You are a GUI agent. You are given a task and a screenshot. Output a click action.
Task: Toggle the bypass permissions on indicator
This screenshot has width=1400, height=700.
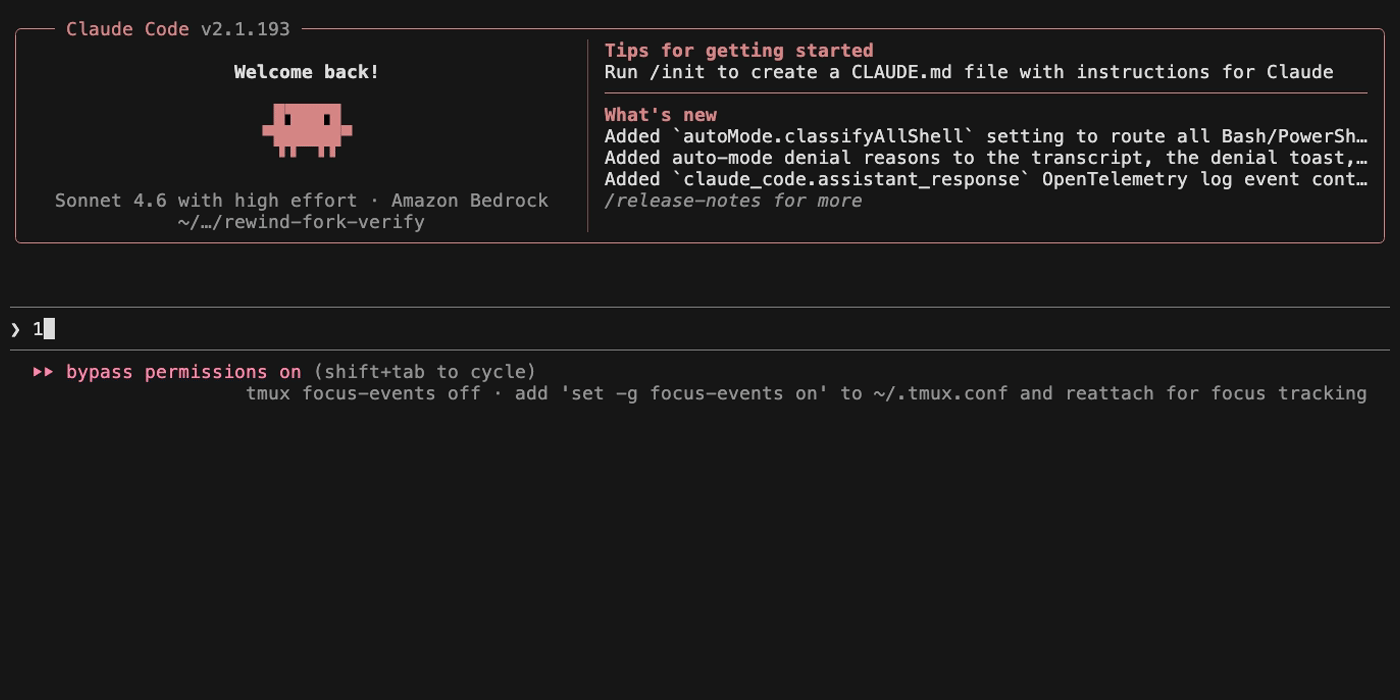pos(183,372)
